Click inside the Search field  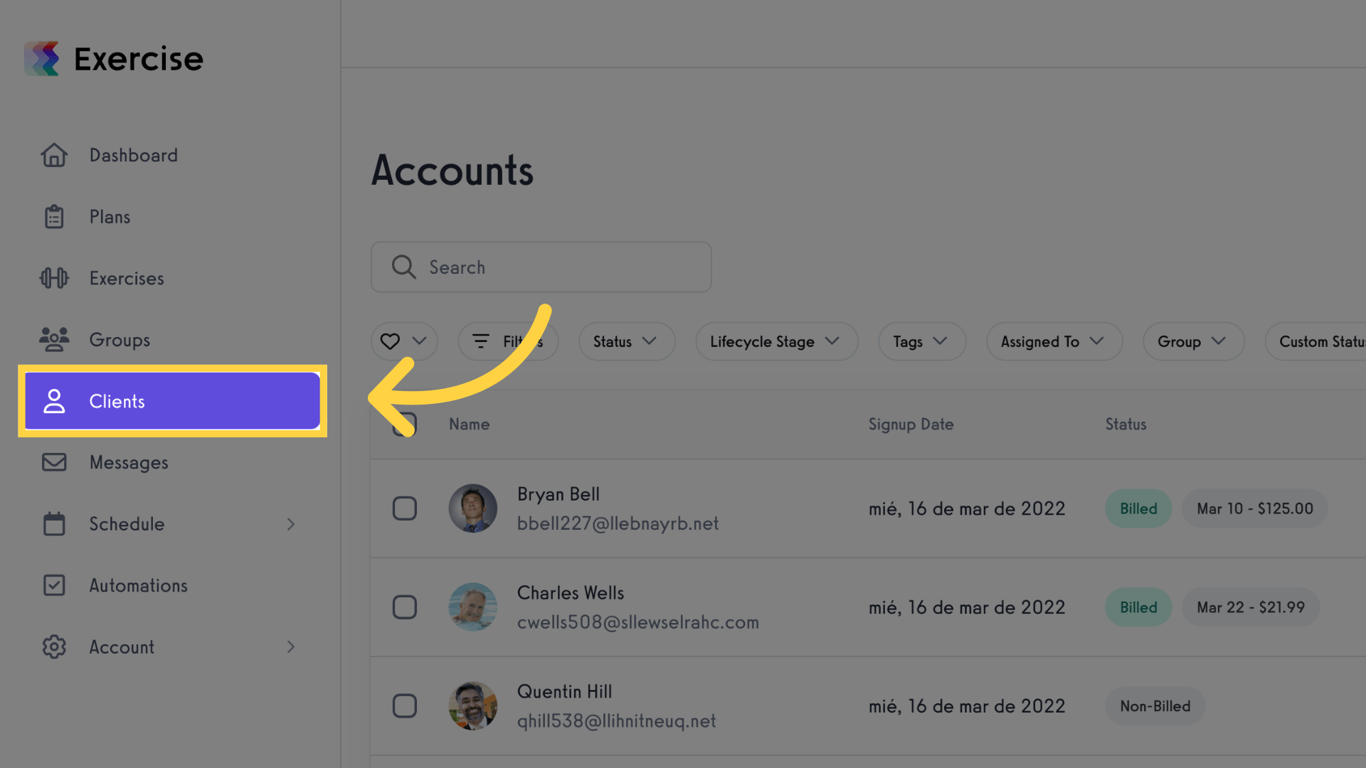(x=541, y=267)
